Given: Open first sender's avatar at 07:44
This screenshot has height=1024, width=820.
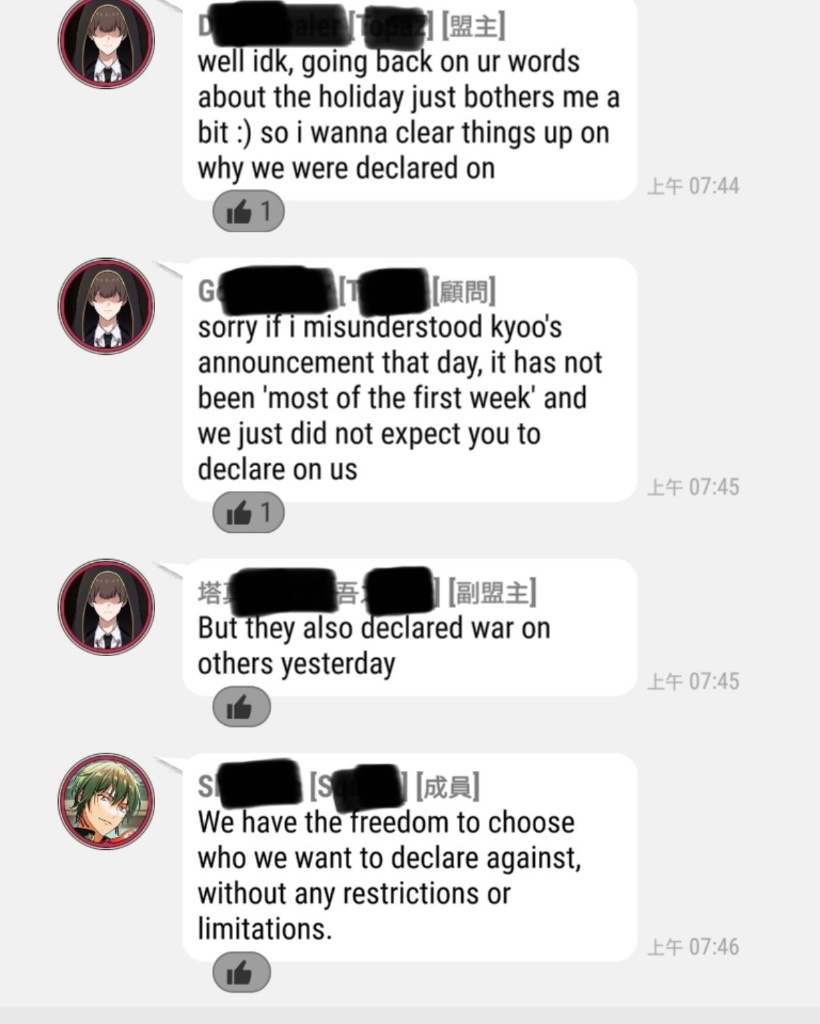Looking at the screenshot, I should click(x=106, y=42).
